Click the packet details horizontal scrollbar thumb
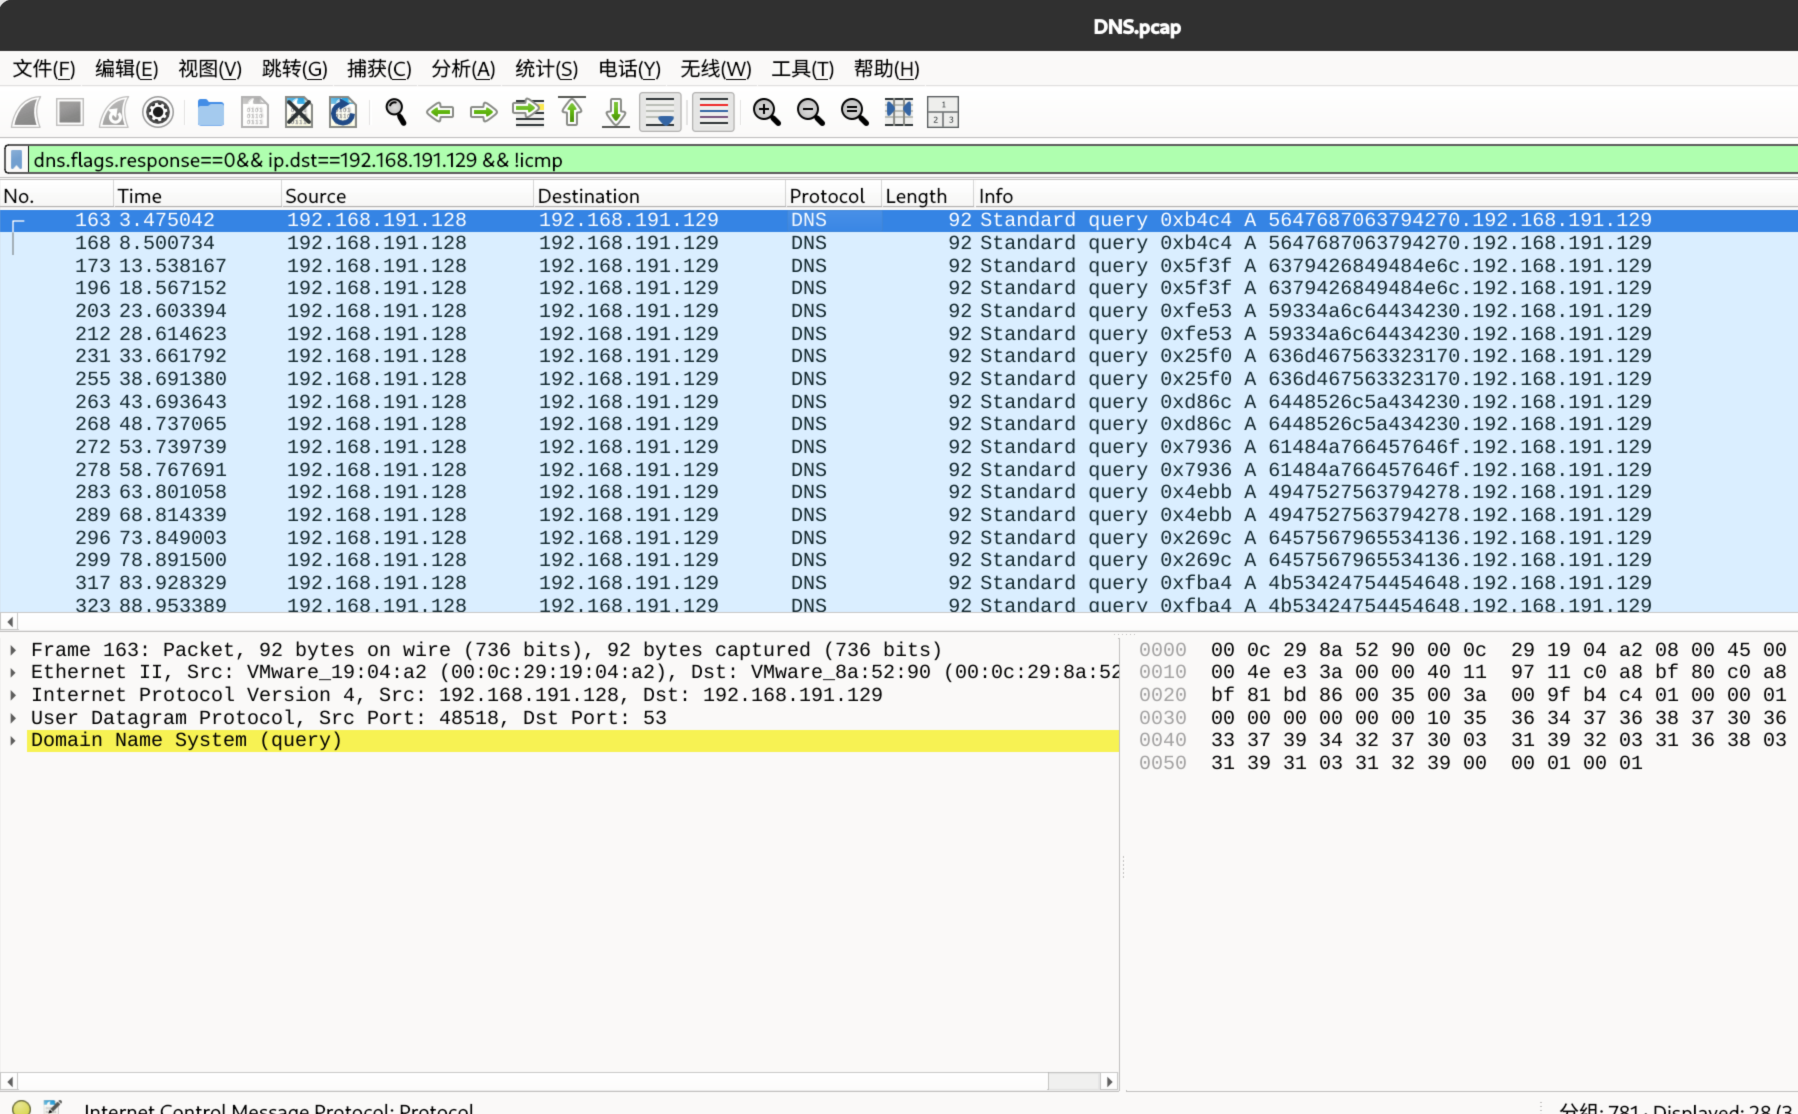The height and width of the screenshot is (1114, 1798). [1073, 1081]
